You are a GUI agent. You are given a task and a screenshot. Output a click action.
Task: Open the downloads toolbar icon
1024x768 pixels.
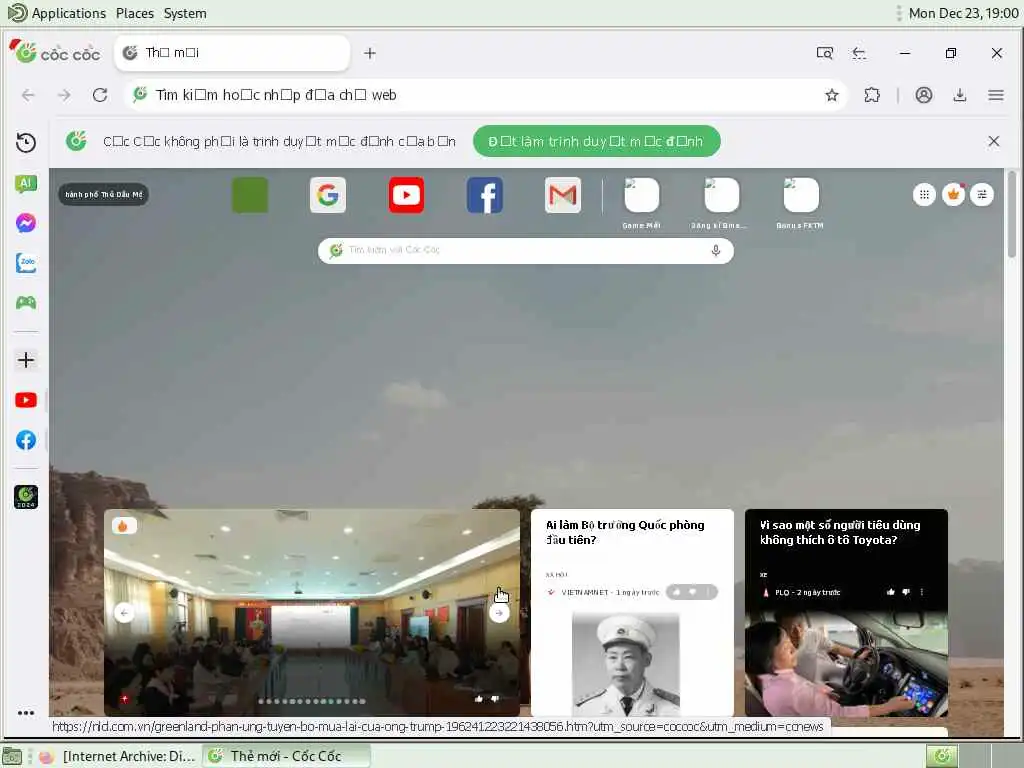959,95
